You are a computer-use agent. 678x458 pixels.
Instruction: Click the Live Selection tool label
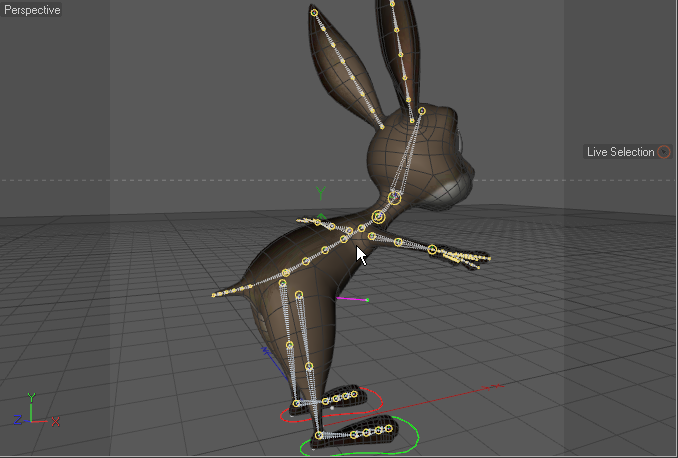click(x=620, y=152)
